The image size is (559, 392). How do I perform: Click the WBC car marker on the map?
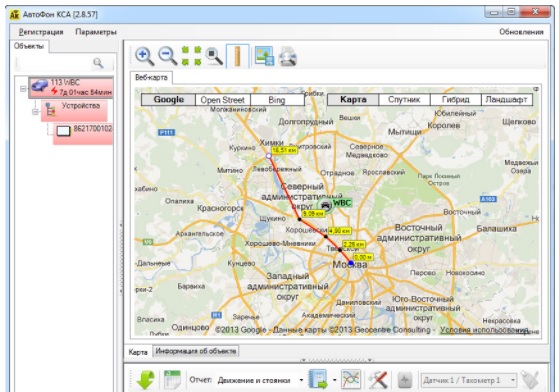click(x=325, y=205)
